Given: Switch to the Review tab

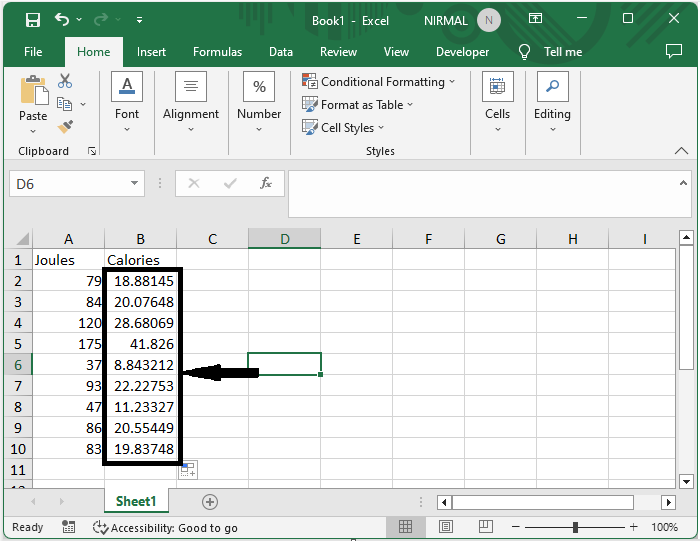Looking at the screenshot, I should point(338,52).
